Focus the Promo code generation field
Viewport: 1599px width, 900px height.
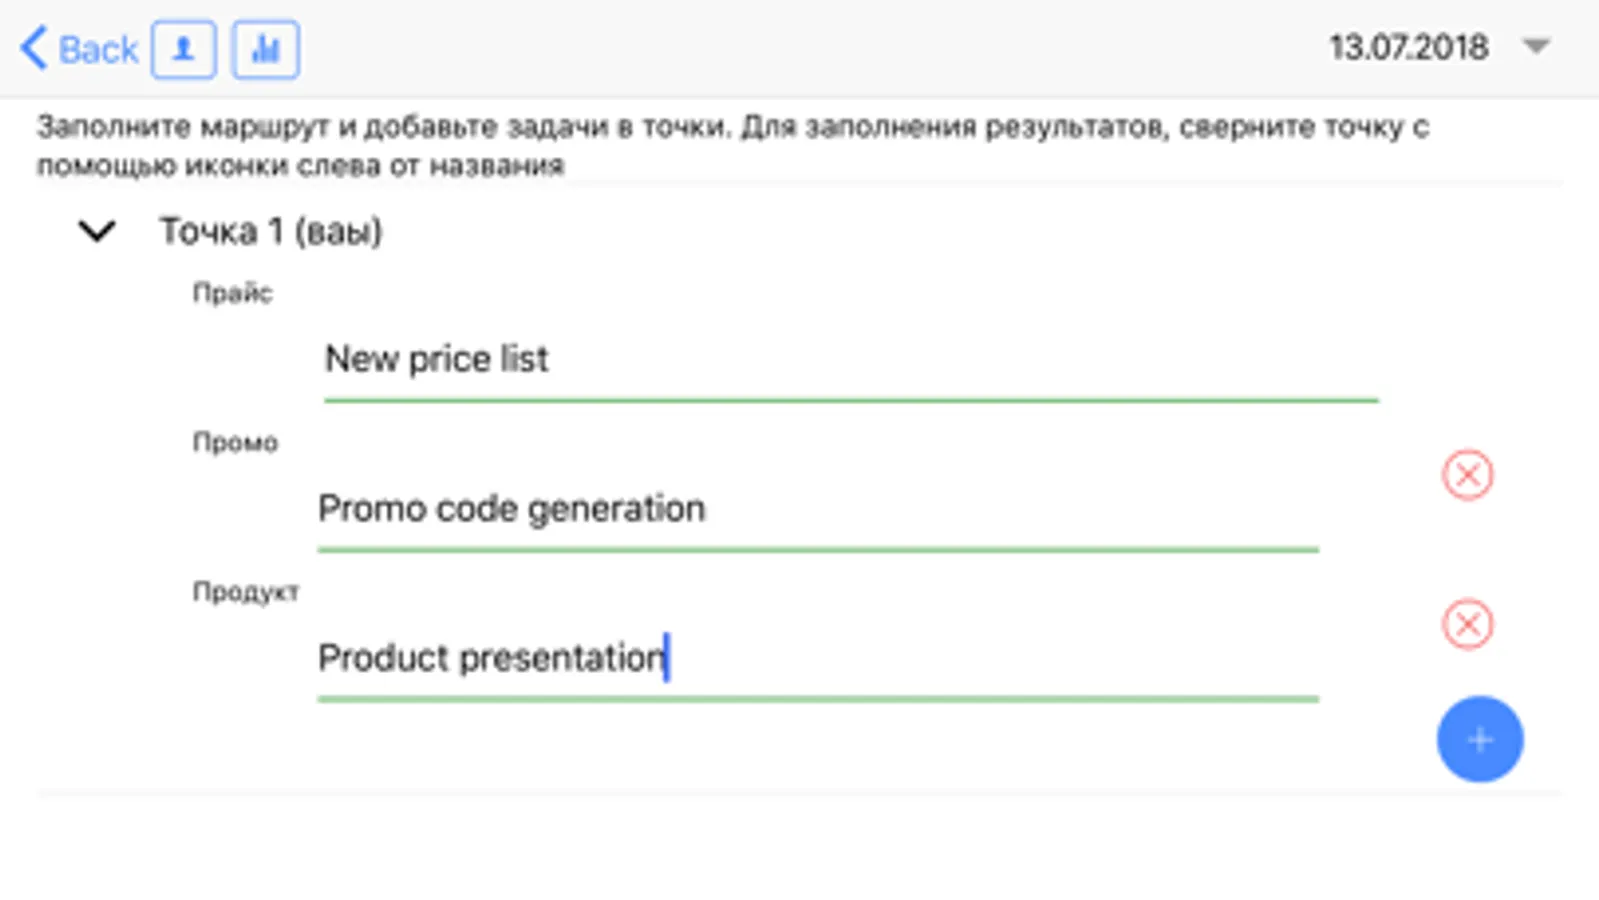click(x=817, y=509)
